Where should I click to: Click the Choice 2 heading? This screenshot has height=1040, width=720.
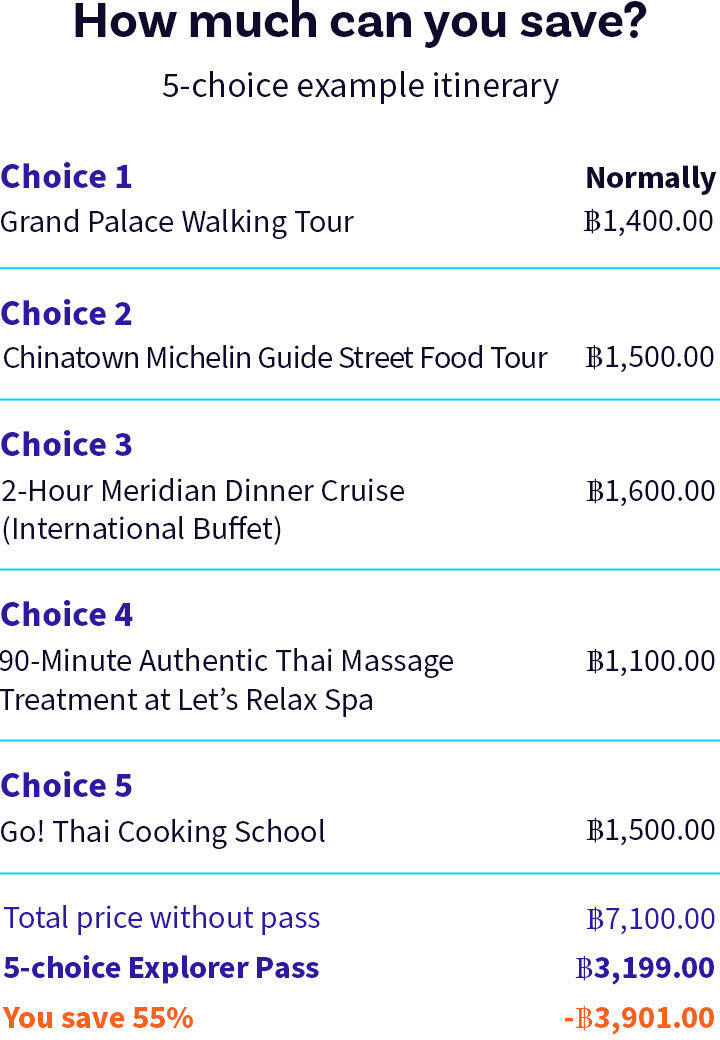66,313
